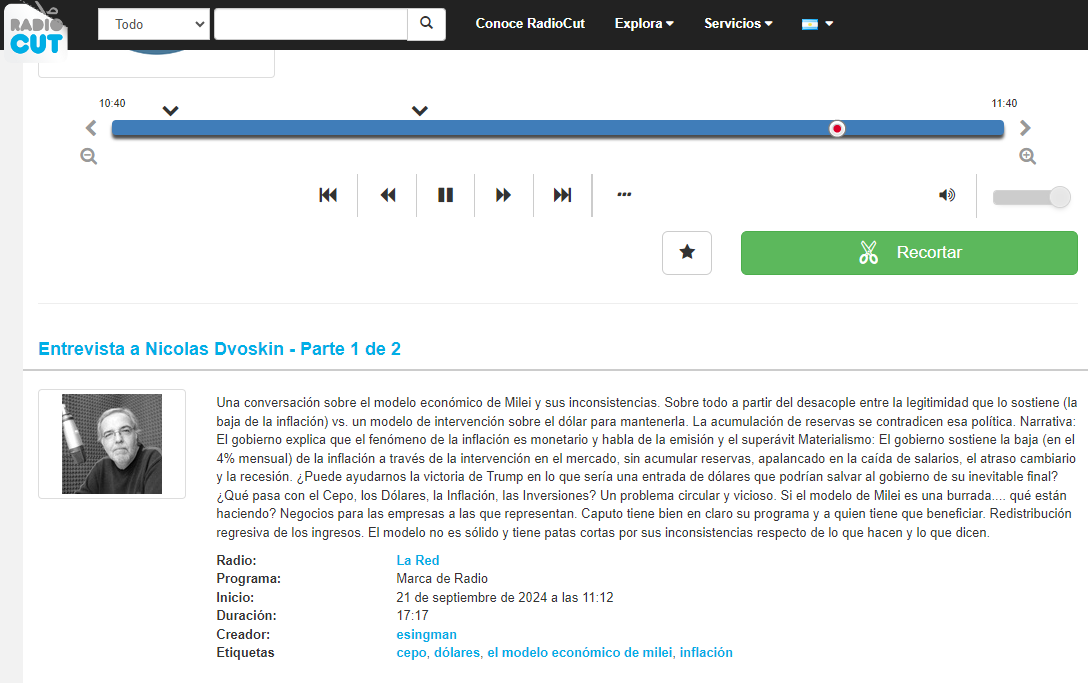Click the RadioCut logo
Screen dimensions: 1088x683
38,28
